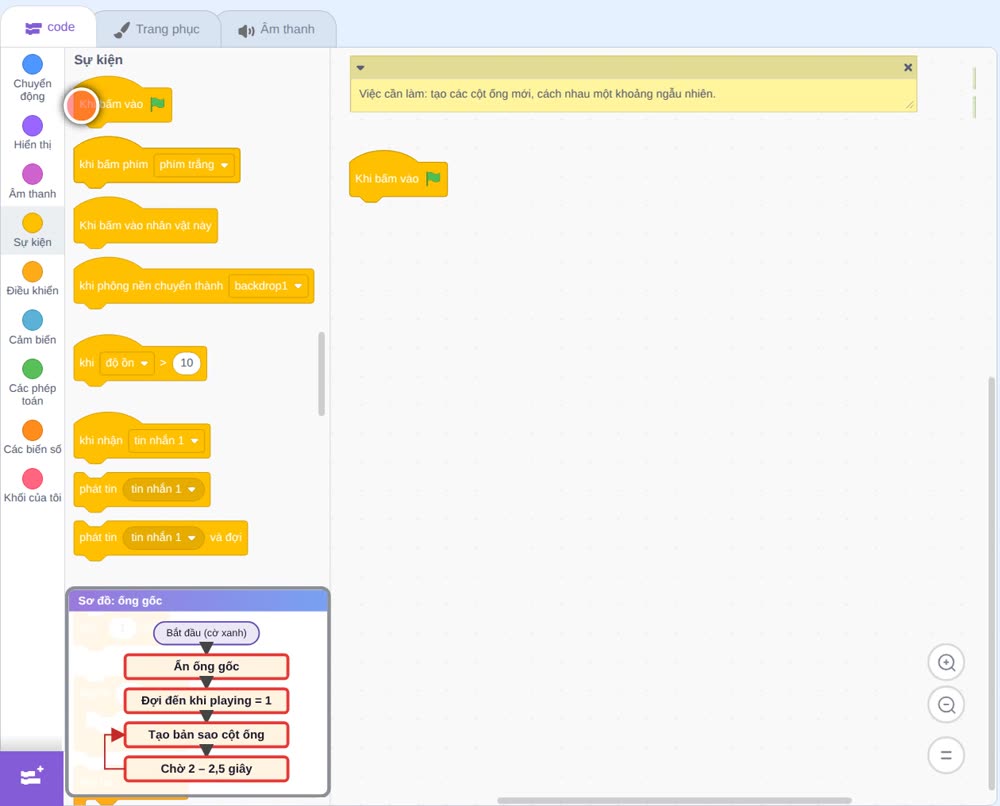Screen dimensions: 1000x806
Task: Open the độ ồn dropdown
Action: (127, 363)
